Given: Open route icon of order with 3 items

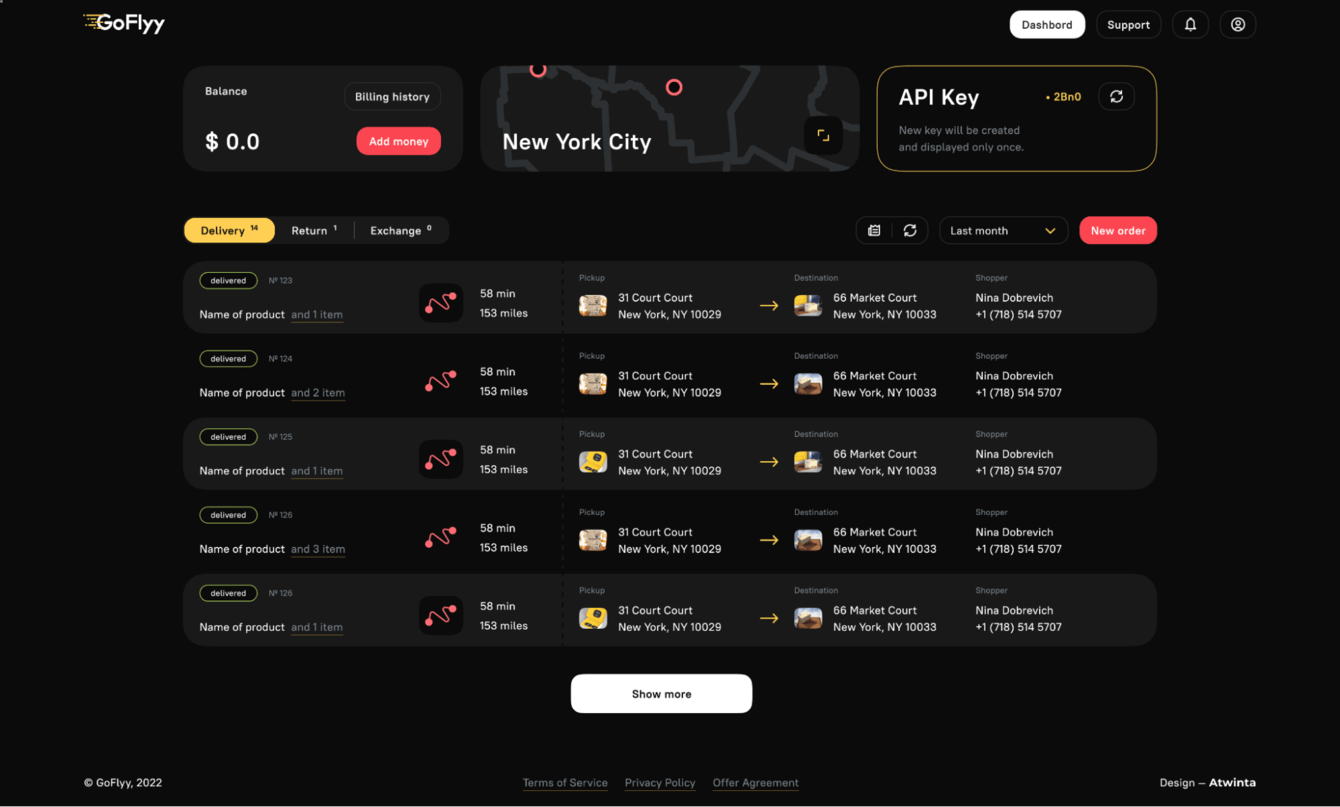Looking at the screenshot, I should [441, 537].
